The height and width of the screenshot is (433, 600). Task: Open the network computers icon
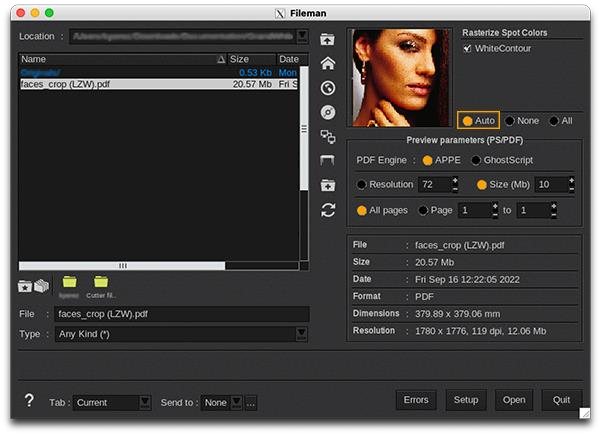pos(327,137)
